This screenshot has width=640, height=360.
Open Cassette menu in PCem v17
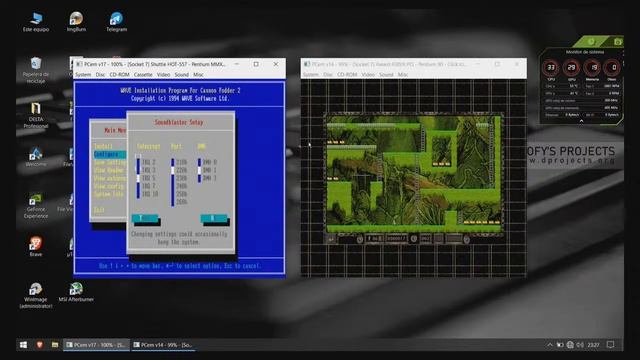tap(143, 75)
